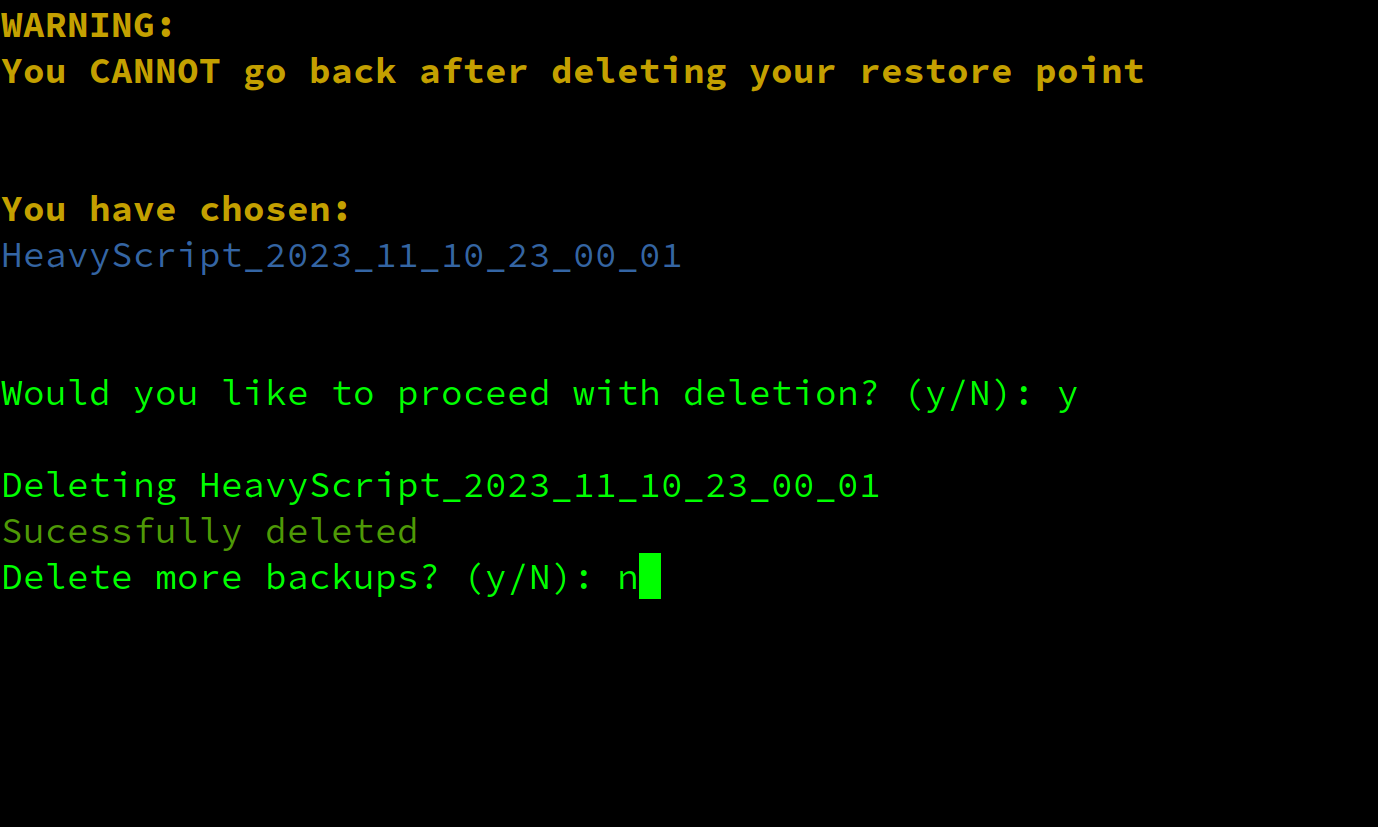Click the 'Sucessfully deleted' message

[x=210, y=531]
